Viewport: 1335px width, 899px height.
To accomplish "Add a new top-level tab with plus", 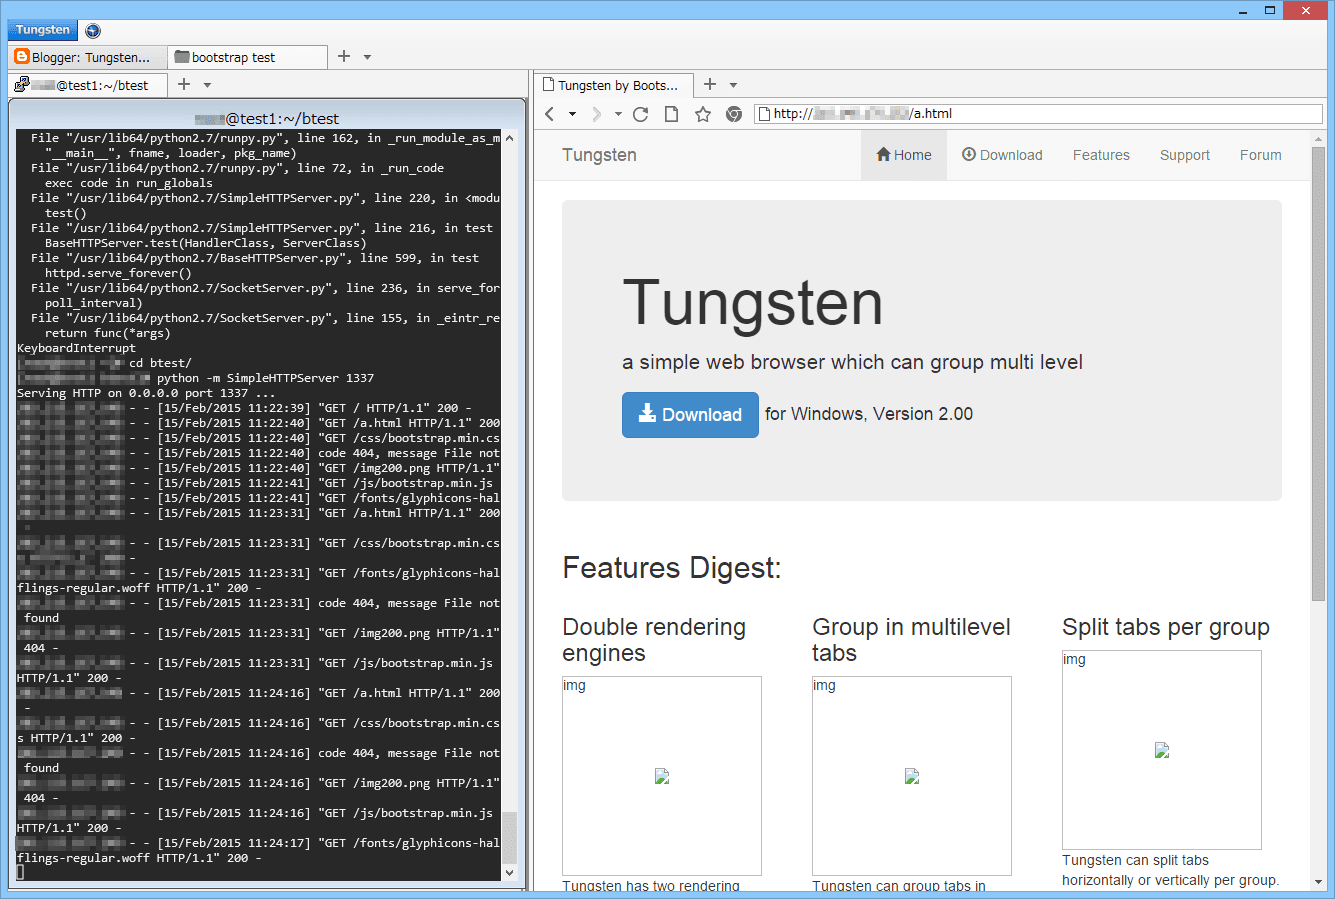I will point(344,56).
